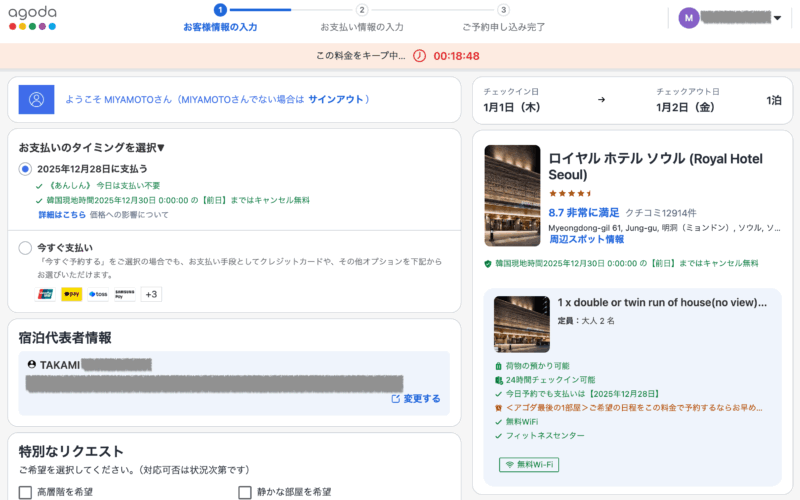Image resolution: width=800 pixels, height=500 pixels.
Task: Click the サインアウト link
Action: 336,99
